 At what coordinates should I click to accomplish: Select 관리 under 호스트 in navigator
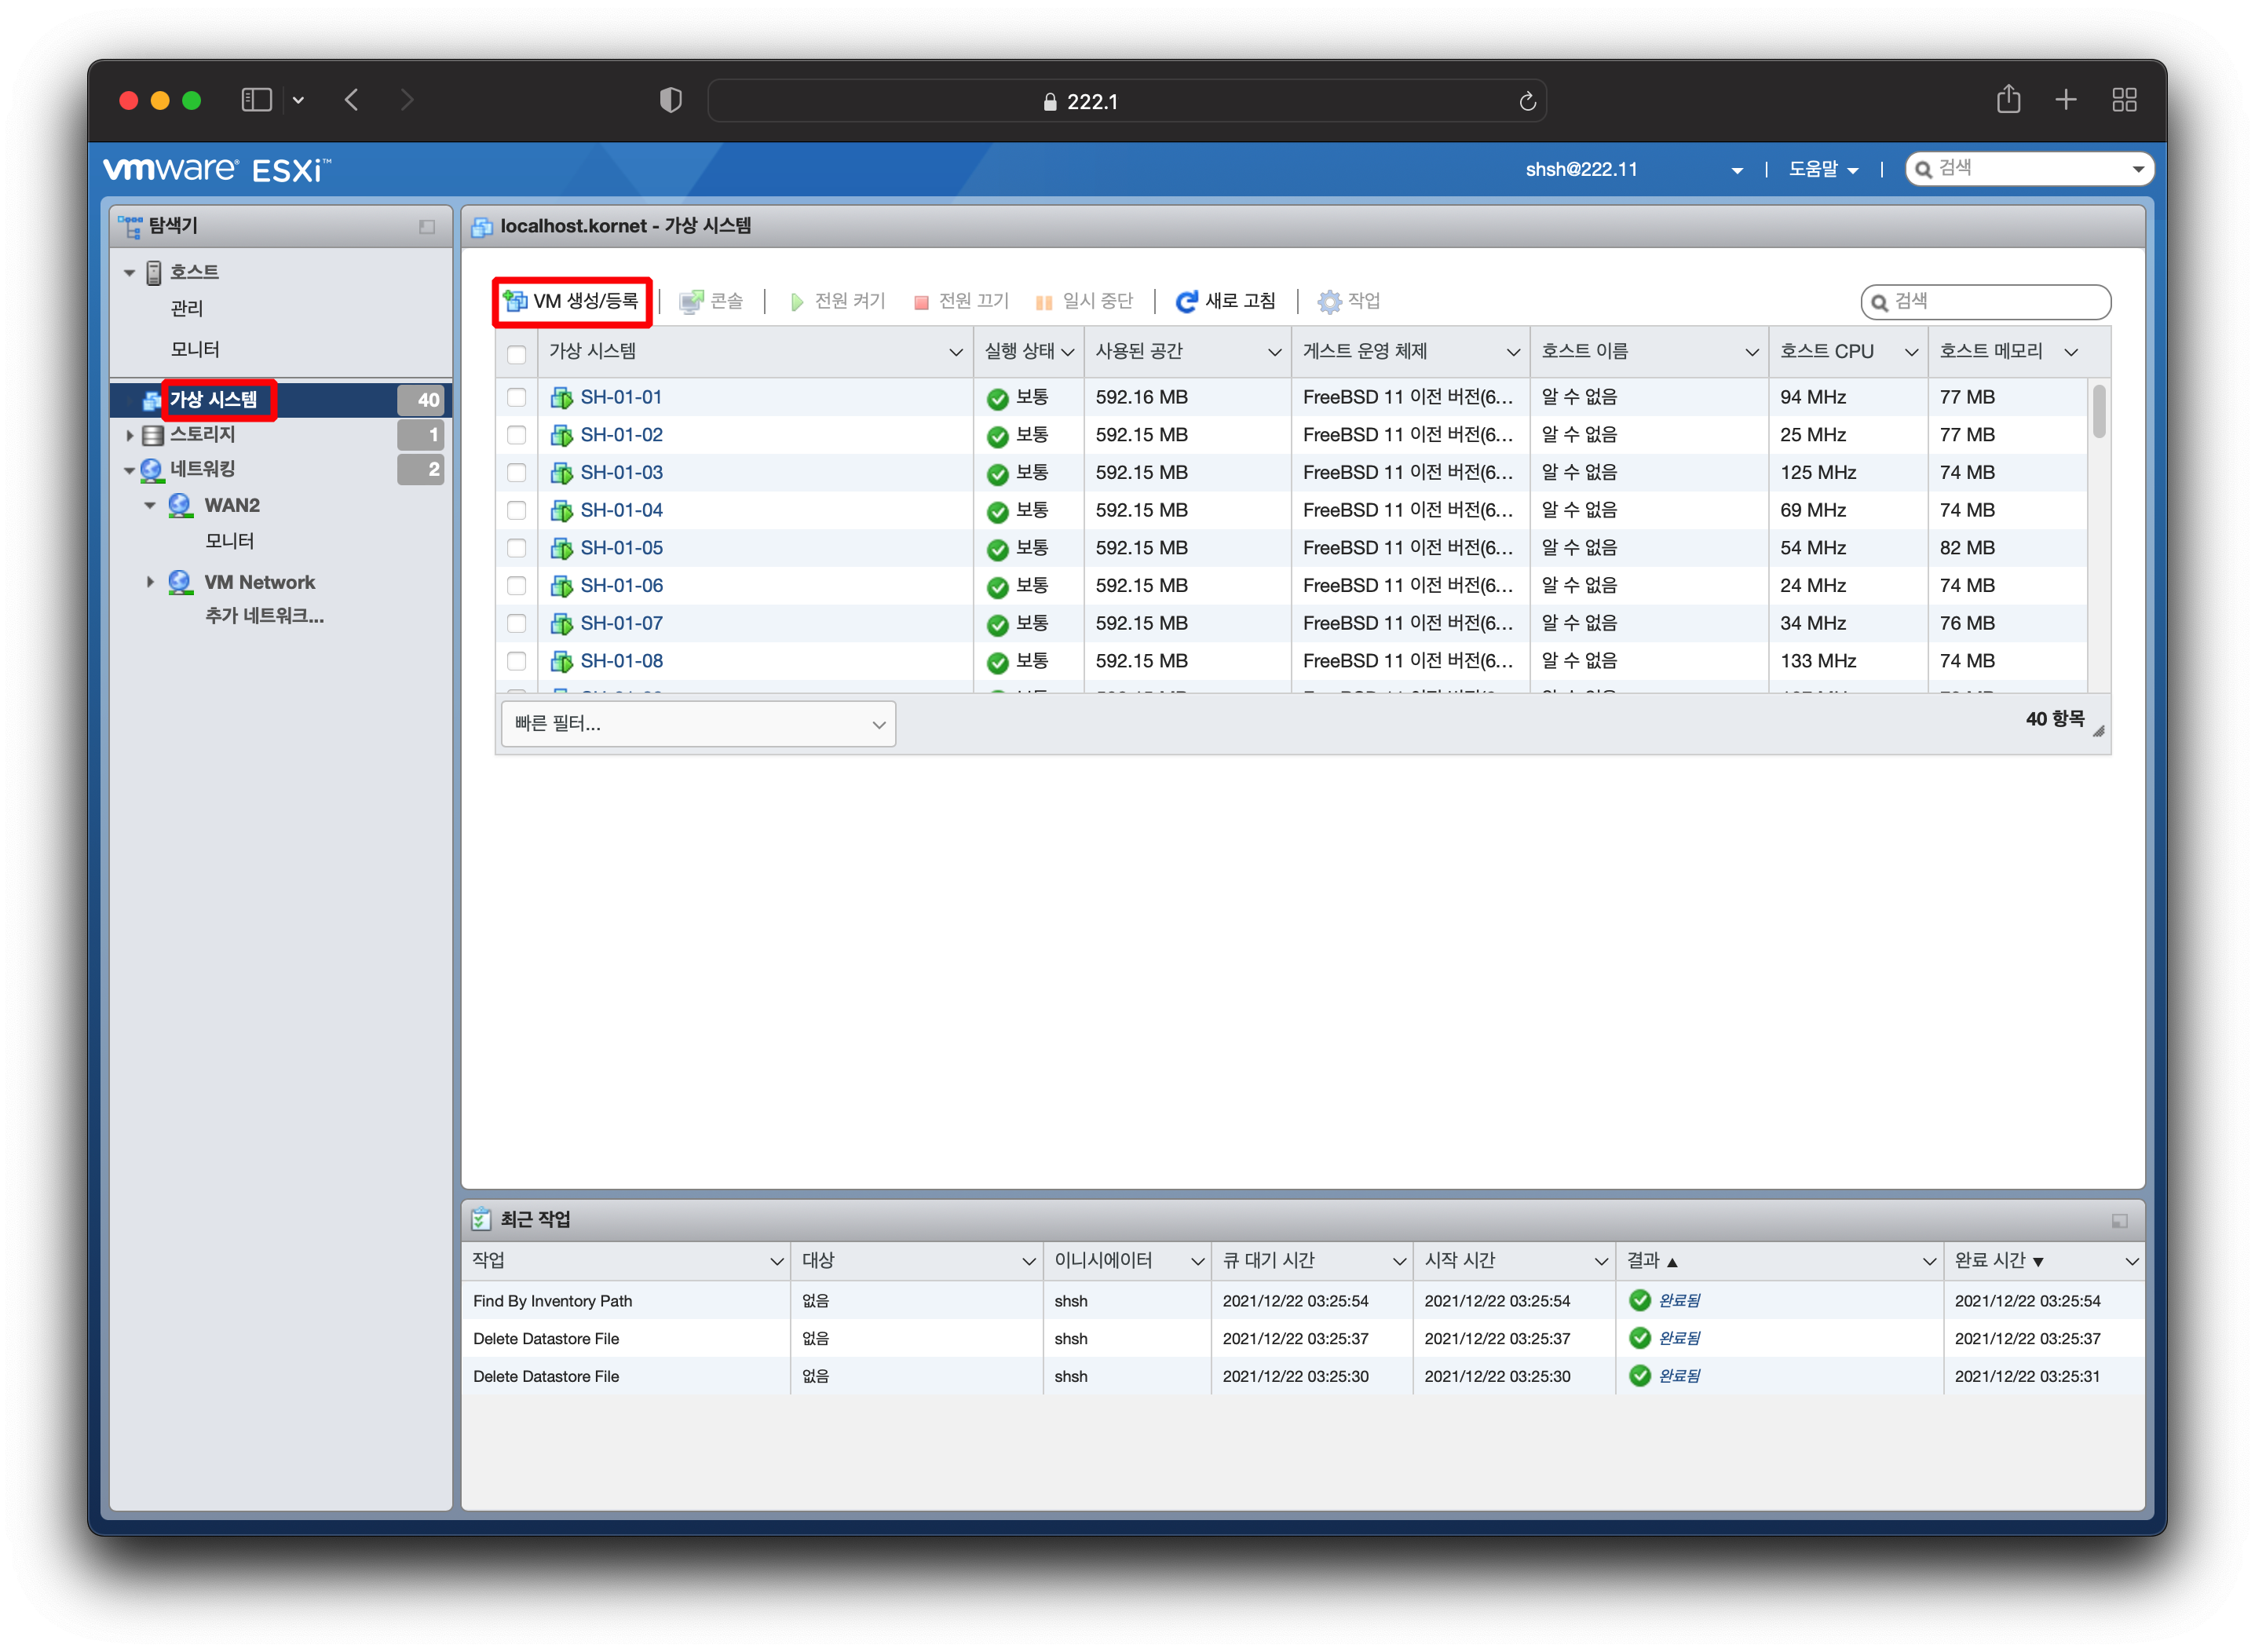tap(187, 309)
